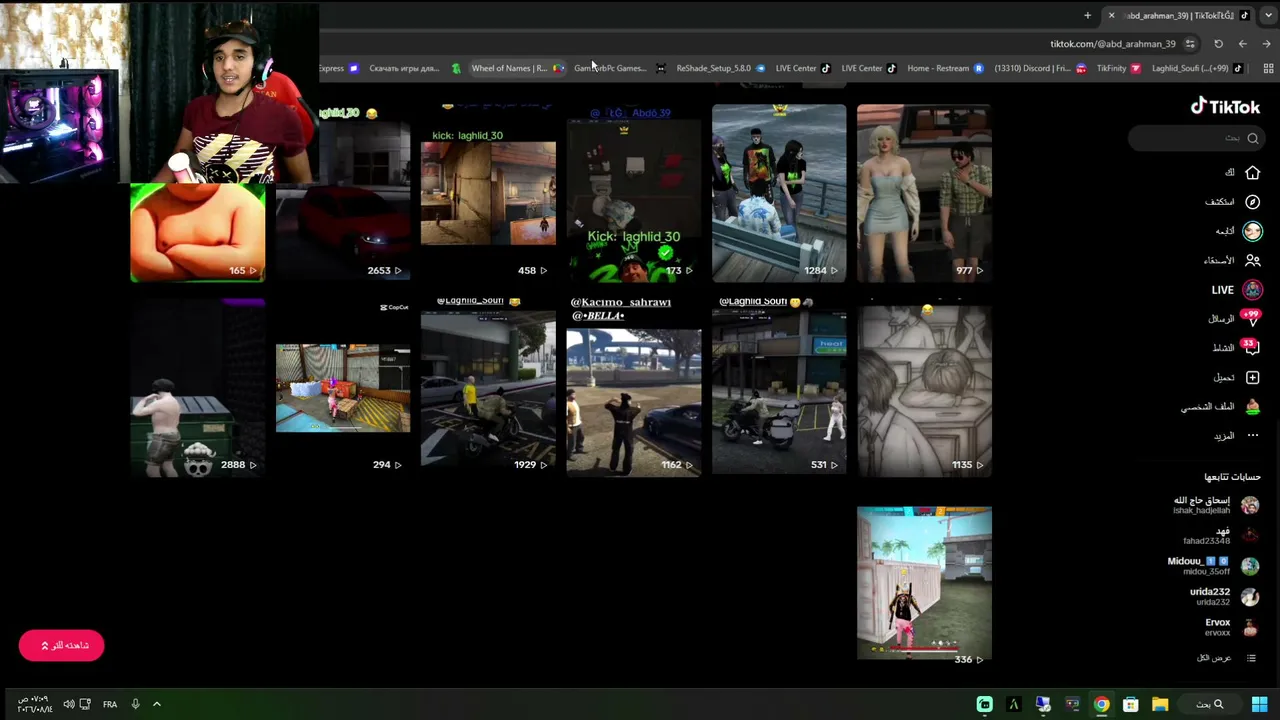Open the Discord bookmark
1280x720 pixels.
coord(1039,68)
